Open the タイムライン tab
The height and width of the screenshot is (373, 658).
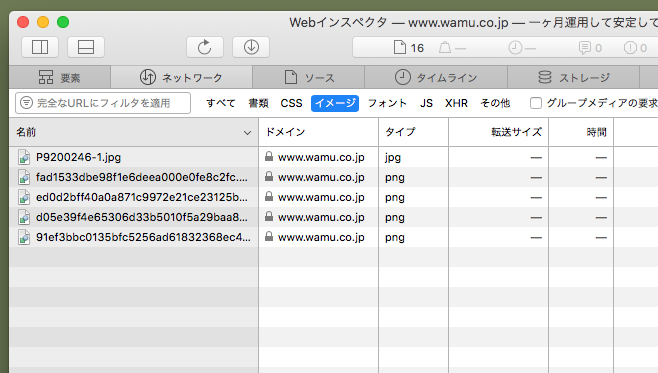tap(436, 77)
